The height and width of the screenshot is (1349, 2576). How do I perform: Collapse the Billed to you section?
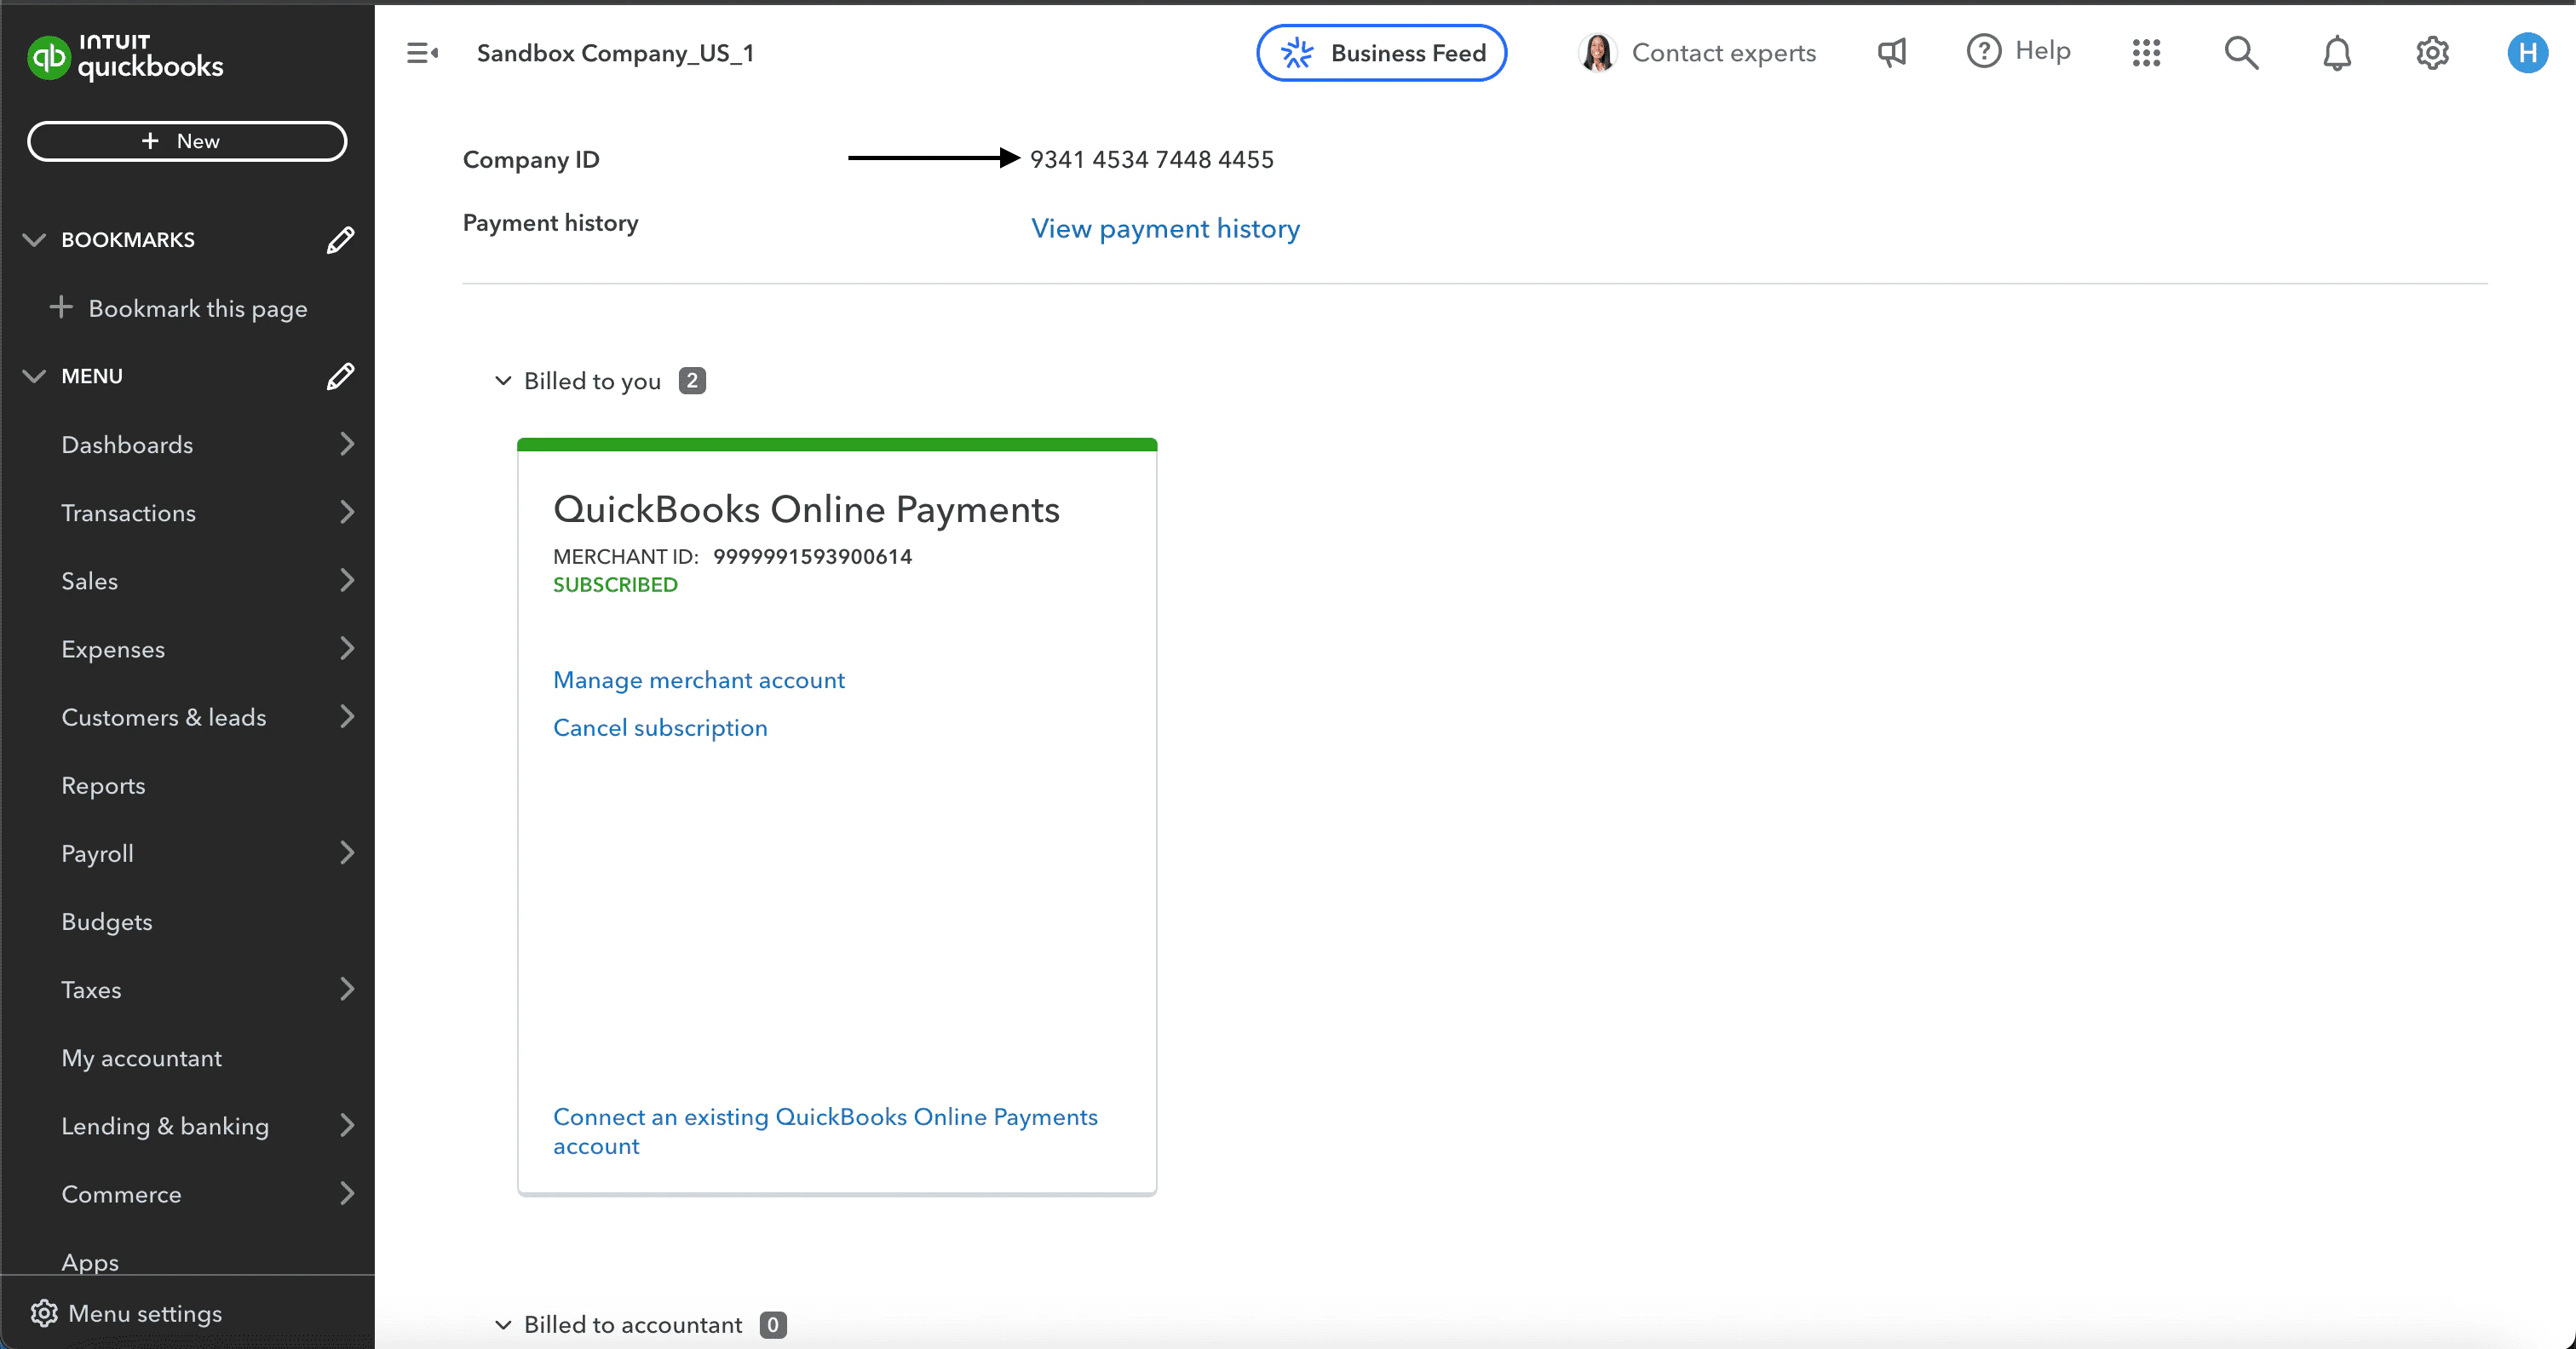click(x=503, y=381)
